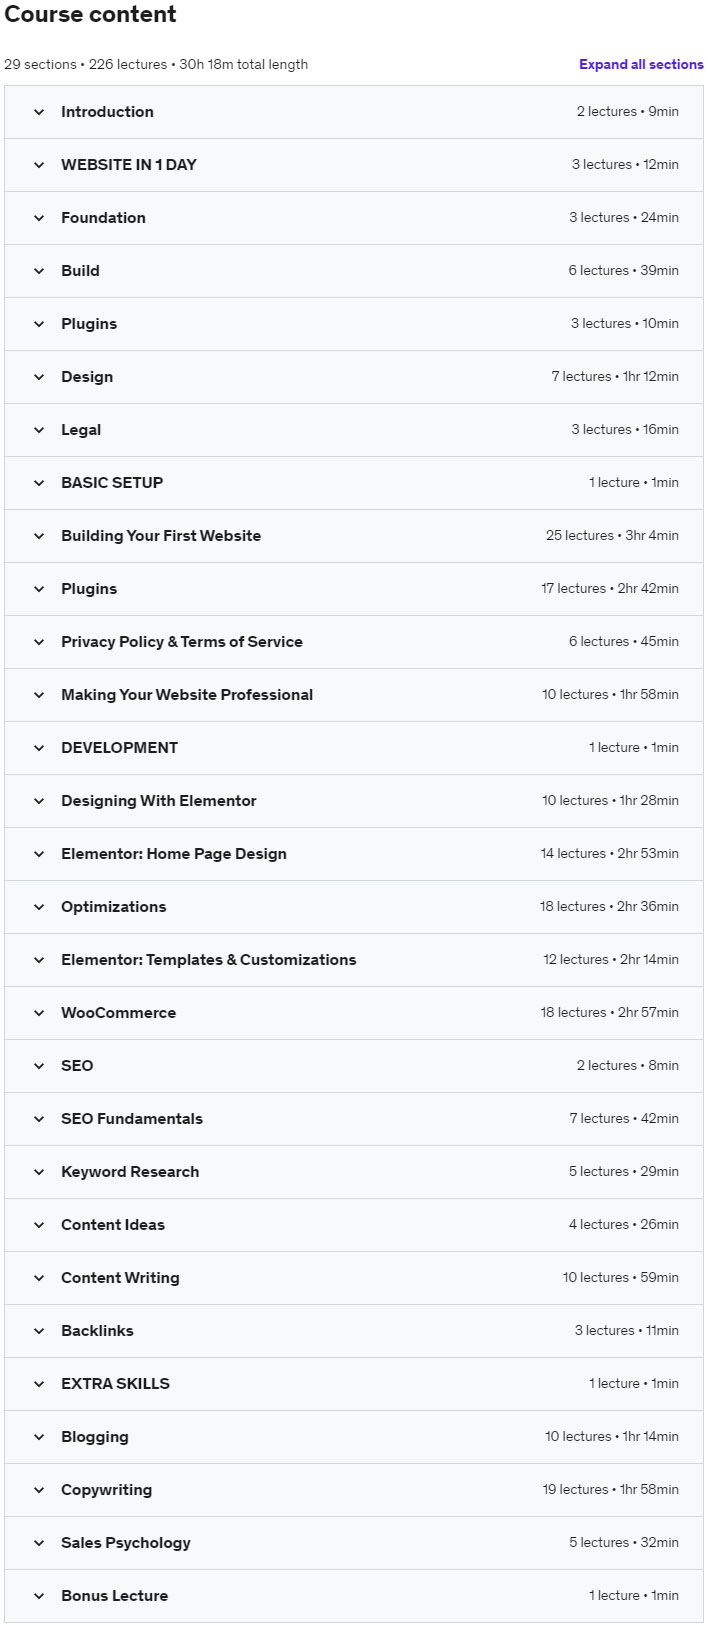
Task: Expand Designing With Elementor section title
Action: pos(158,801)
